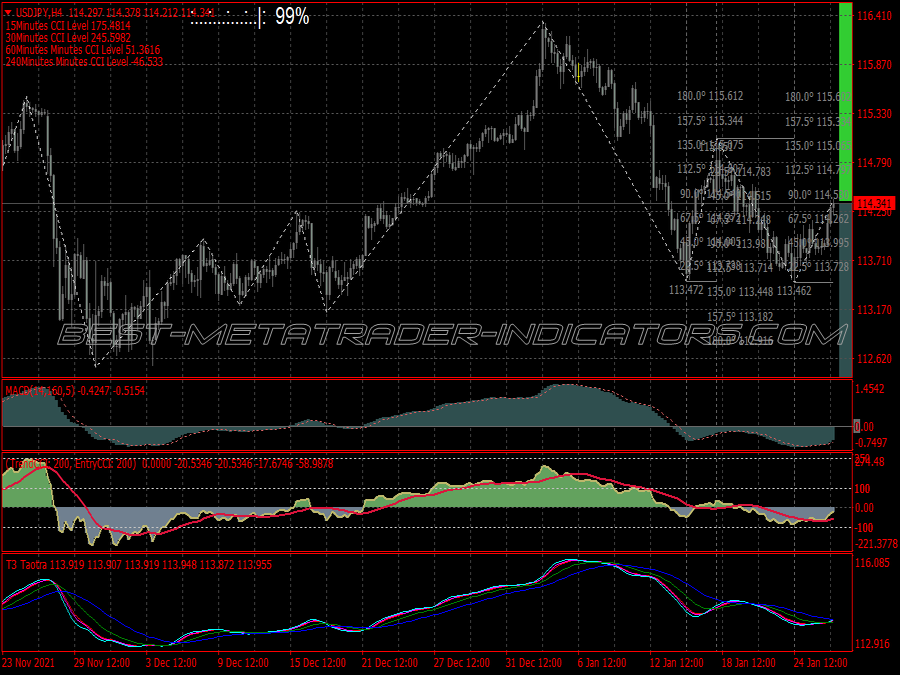Click the 3 Dec 12:00 date label

click(171, 662)
